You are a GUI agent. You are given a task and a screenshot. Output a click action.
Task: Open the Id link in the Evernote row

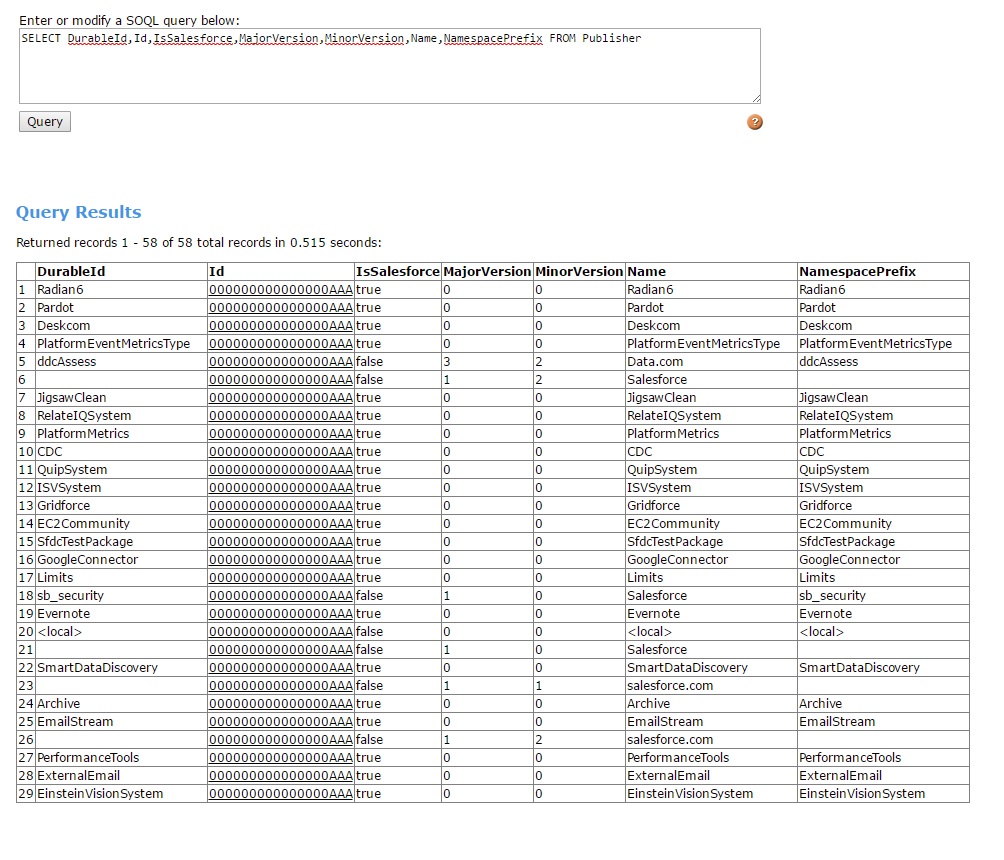(280, 613)
